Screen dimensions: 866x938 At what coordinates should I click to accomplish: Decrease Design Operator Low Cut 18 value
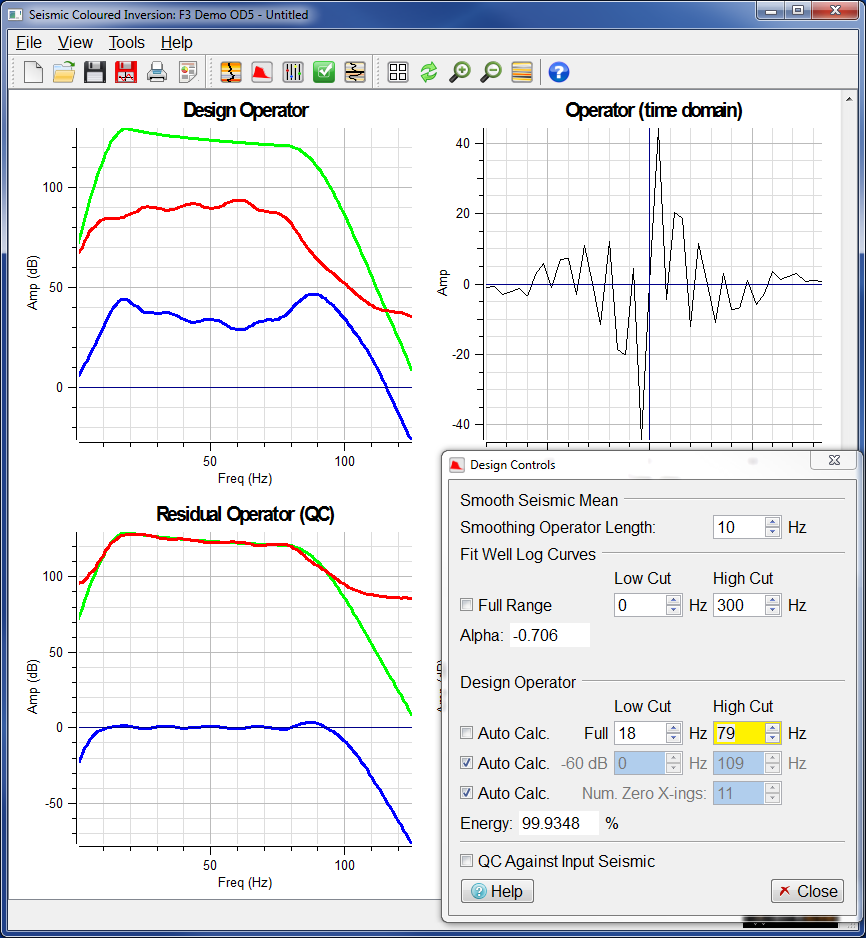pyautogui.click(x=673, y=738)
